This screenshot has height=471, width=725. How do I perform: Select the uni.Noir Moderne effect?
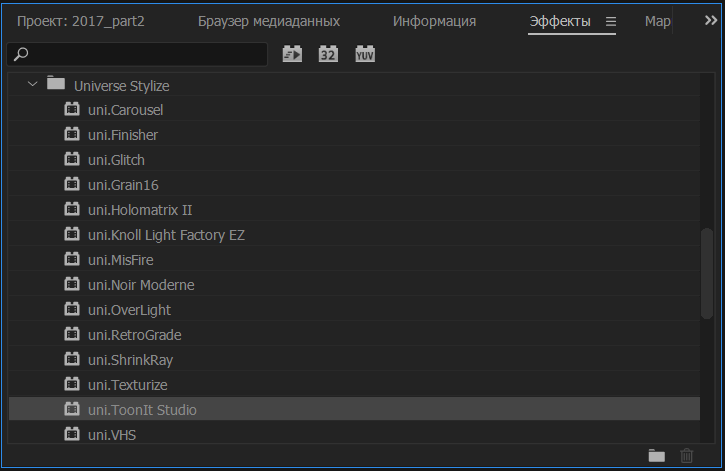(x=141, y=285)
